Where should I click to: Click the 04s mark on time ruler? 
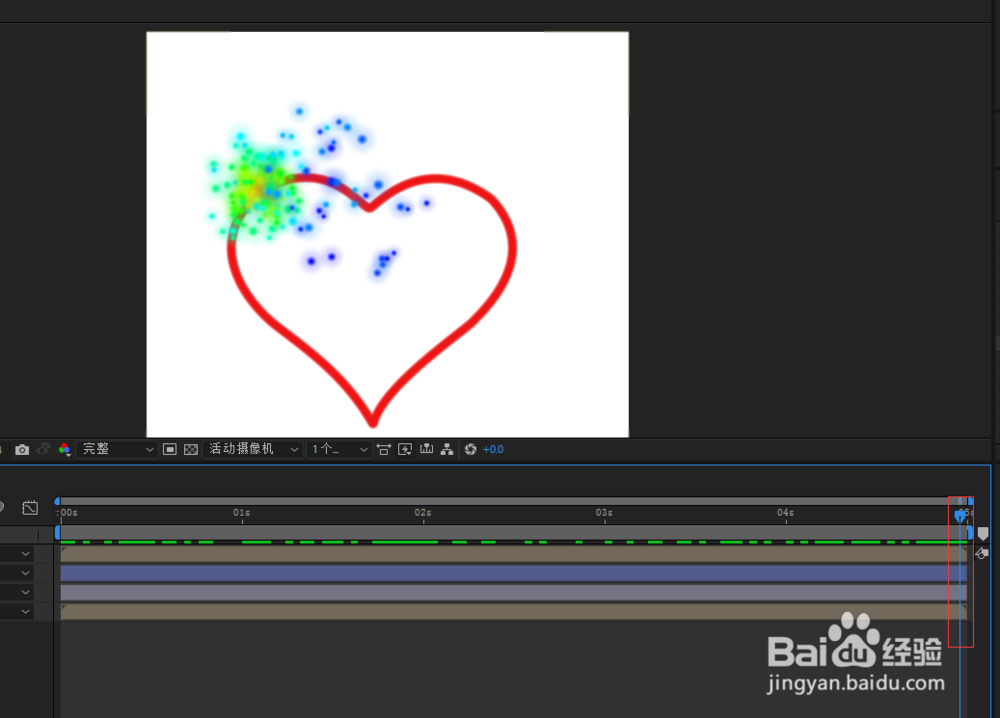(786, 513)
